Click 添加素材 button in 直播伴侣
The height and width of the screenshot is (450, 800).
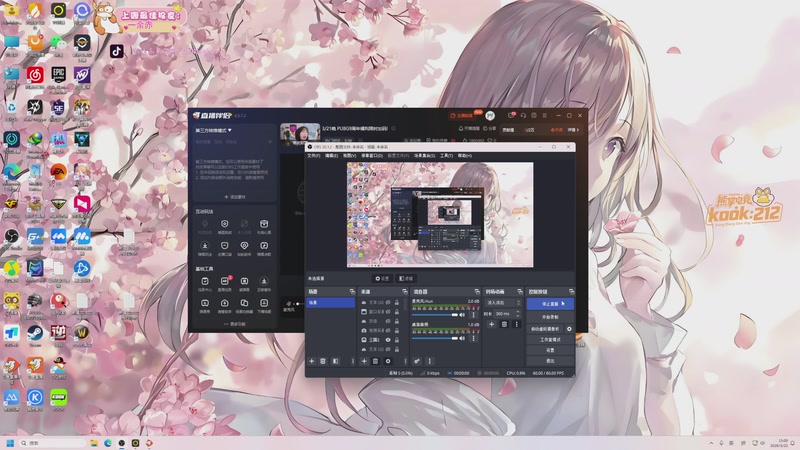tap(235, 197)
